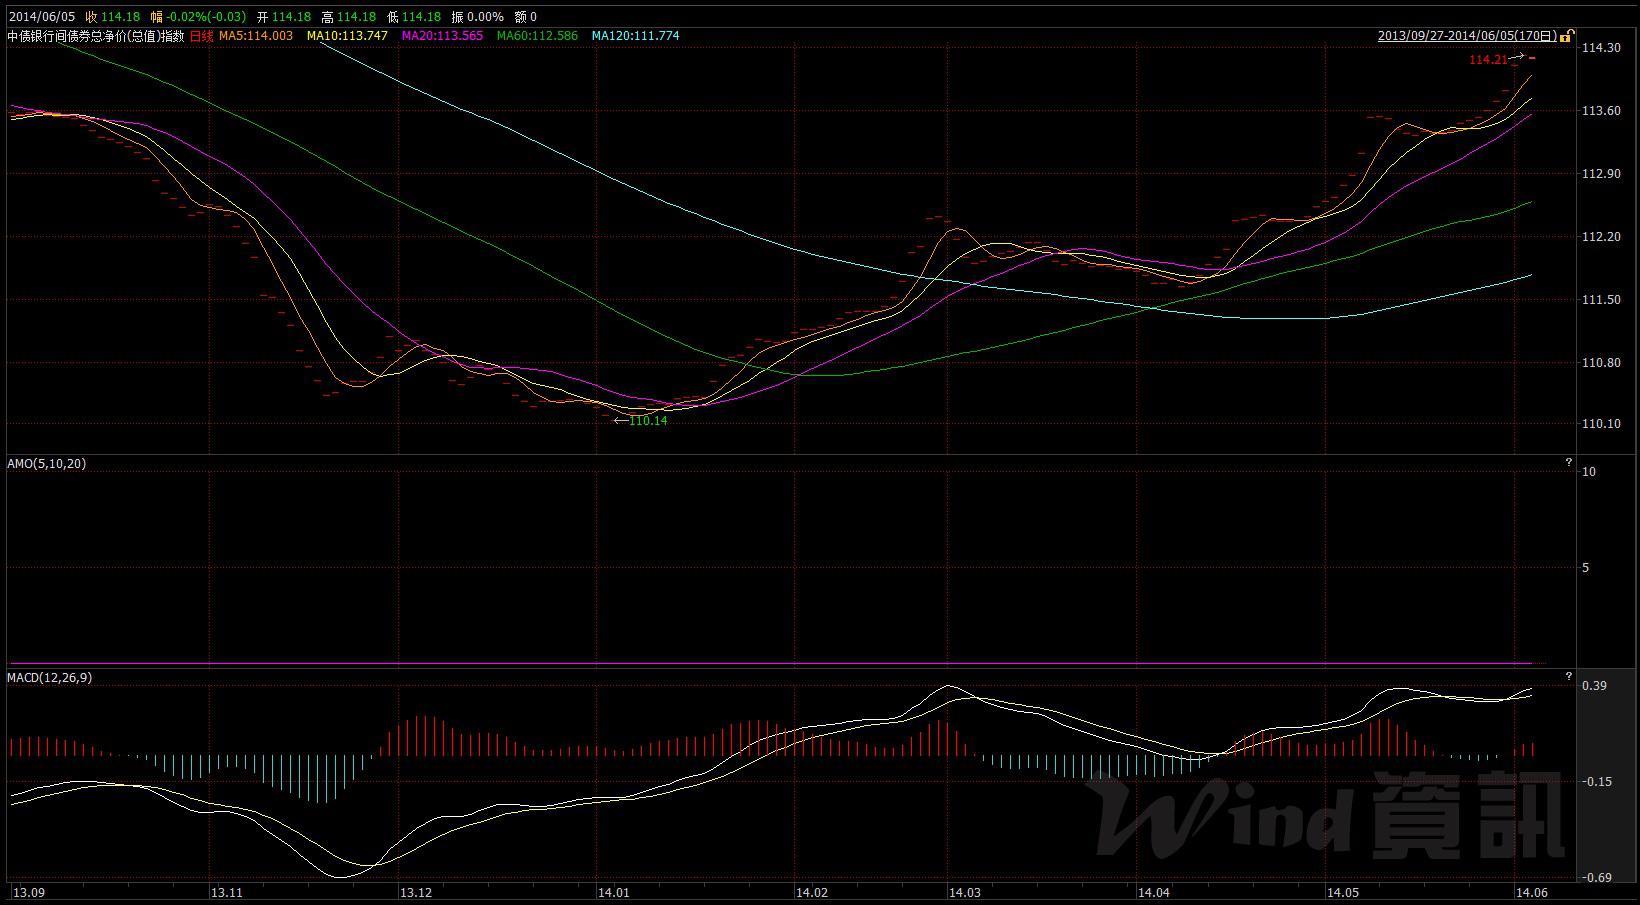This screenshot has width=1640, height=905.
Task: Click the -0.02%(-0.03) change value
Action: 206,17
